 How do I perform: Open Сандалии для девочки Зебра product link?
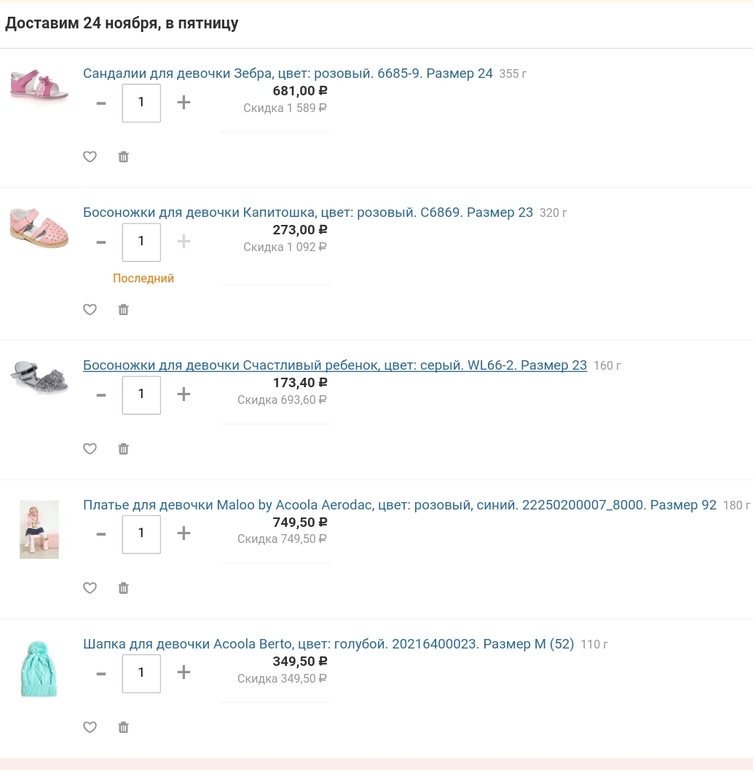[x=287, y=74]
